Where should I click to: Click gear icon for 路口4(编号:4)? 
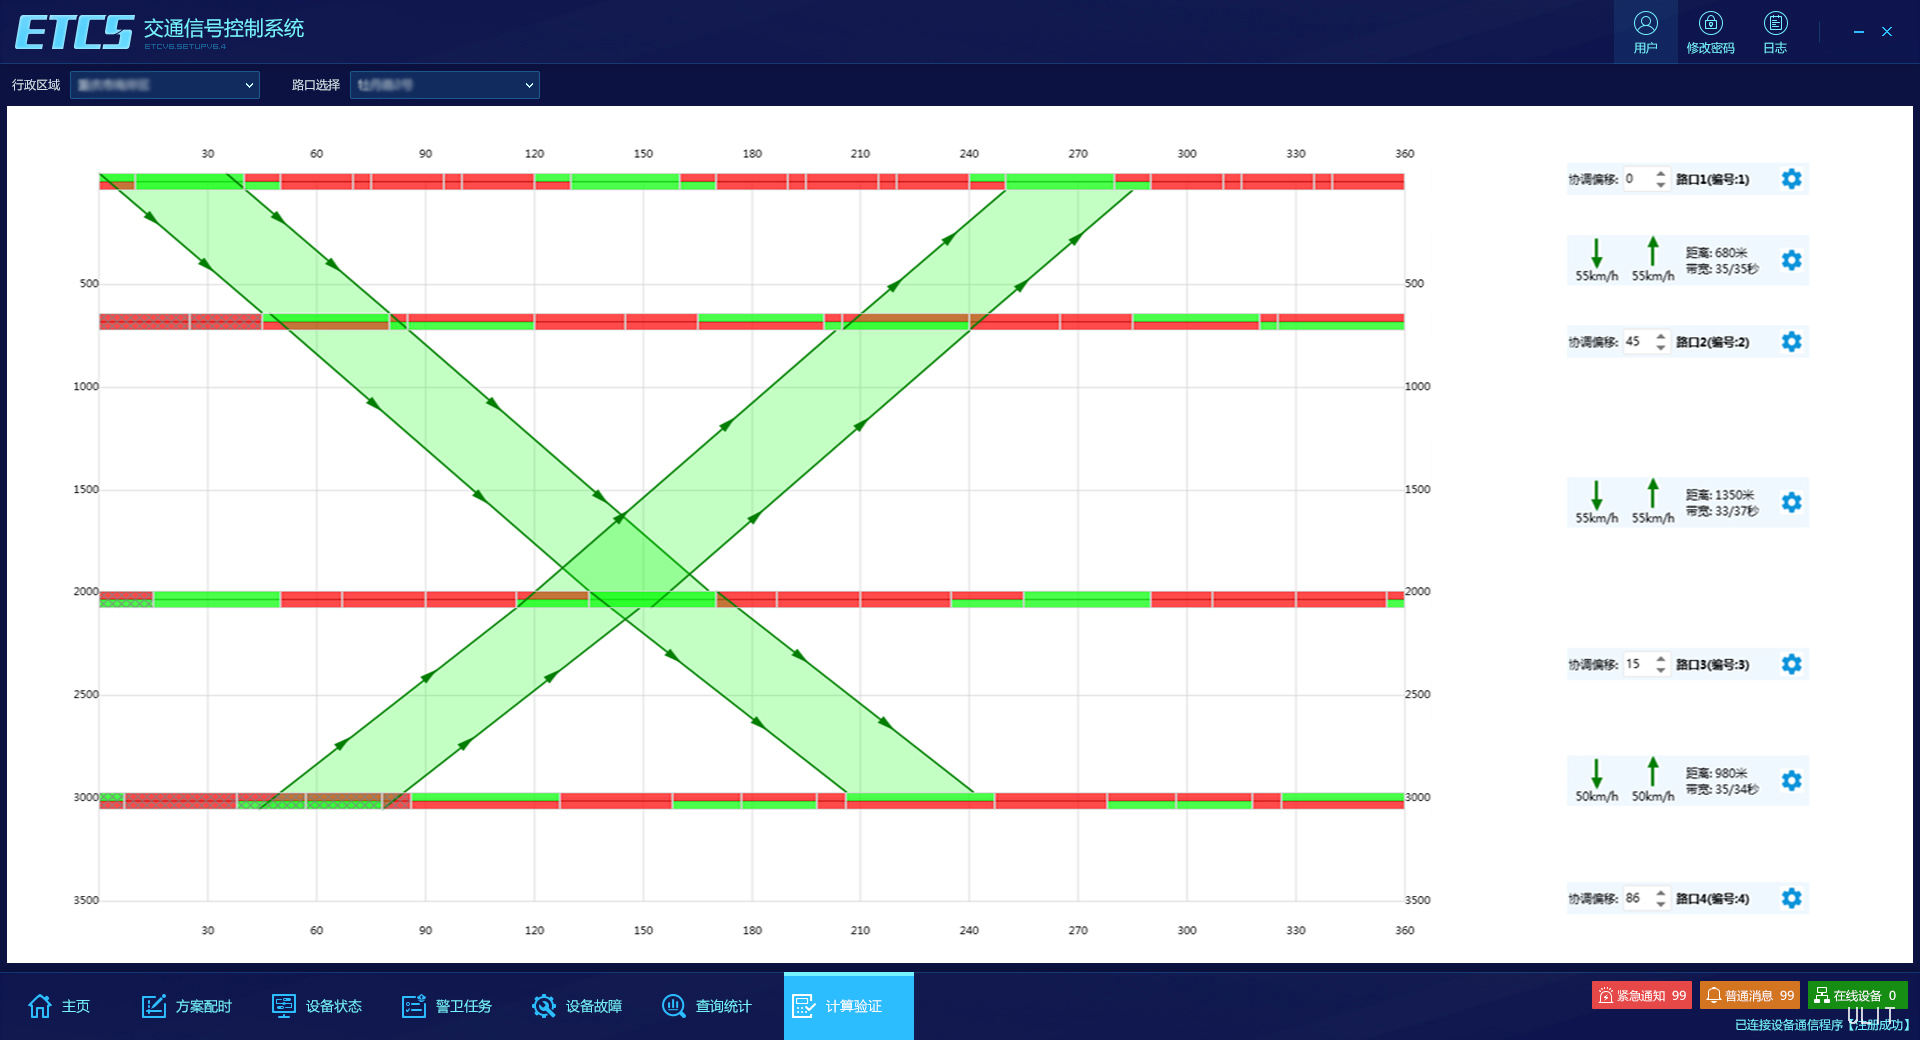point(1791,898)
